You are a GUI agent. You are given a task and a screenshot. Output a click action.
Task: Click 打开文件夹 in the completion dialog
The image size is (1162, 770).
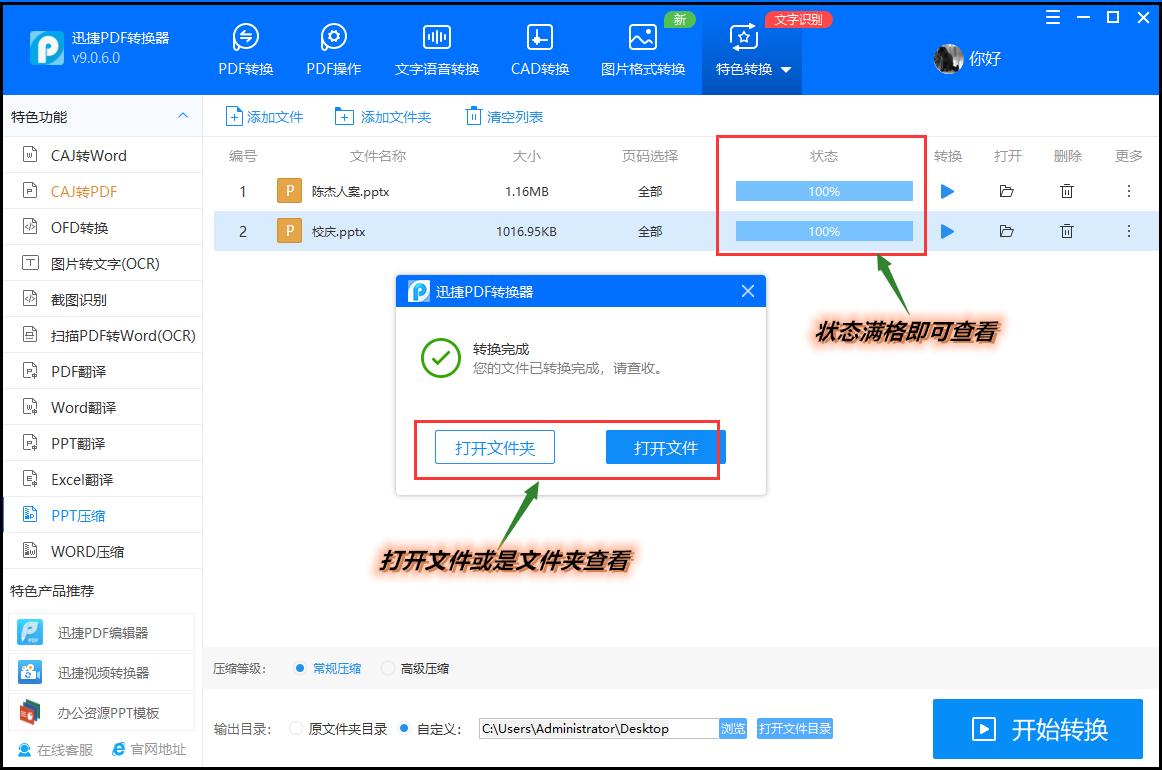(494, 447)
